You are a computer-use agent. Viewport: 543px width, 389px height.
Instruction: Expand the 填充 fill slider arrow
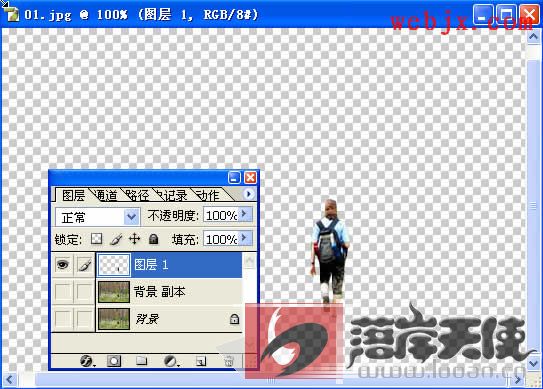[x=245, y=238]
